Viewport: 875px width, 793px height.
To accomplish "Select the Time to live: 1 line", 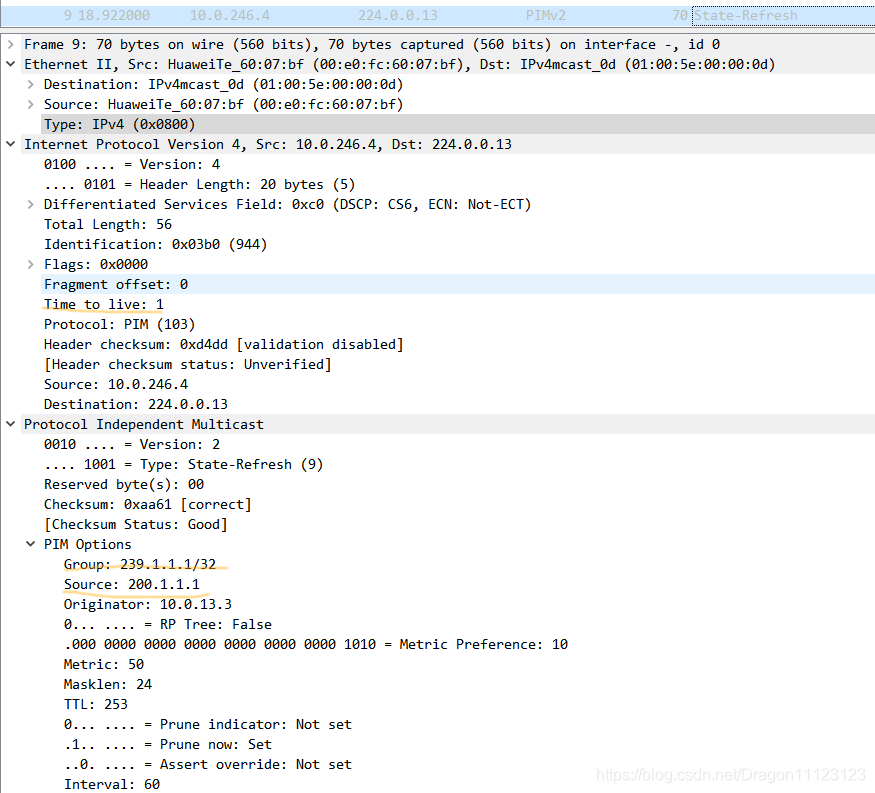I will [x=104, y=304].
